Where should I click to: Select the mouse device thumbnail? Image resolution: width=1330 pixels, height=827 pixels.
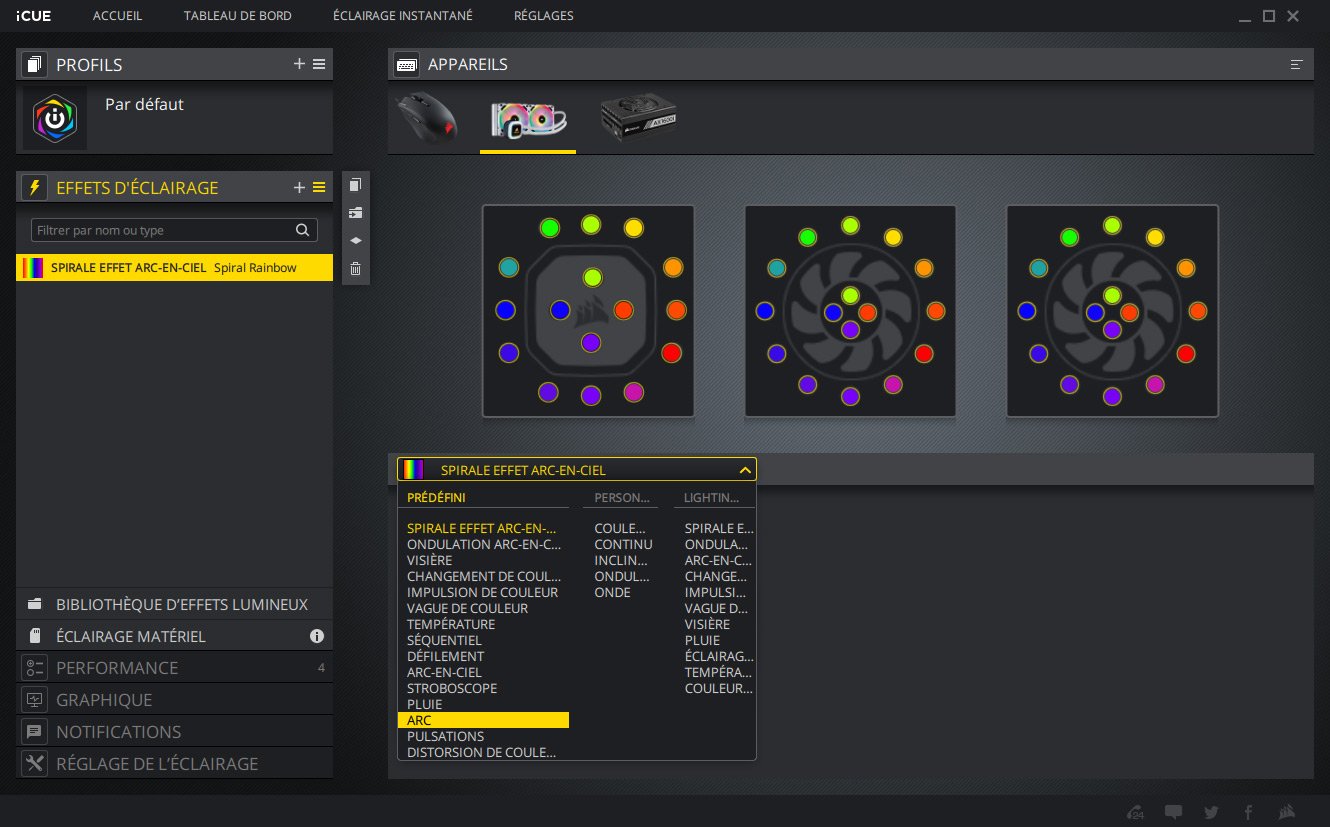point(428,120)
